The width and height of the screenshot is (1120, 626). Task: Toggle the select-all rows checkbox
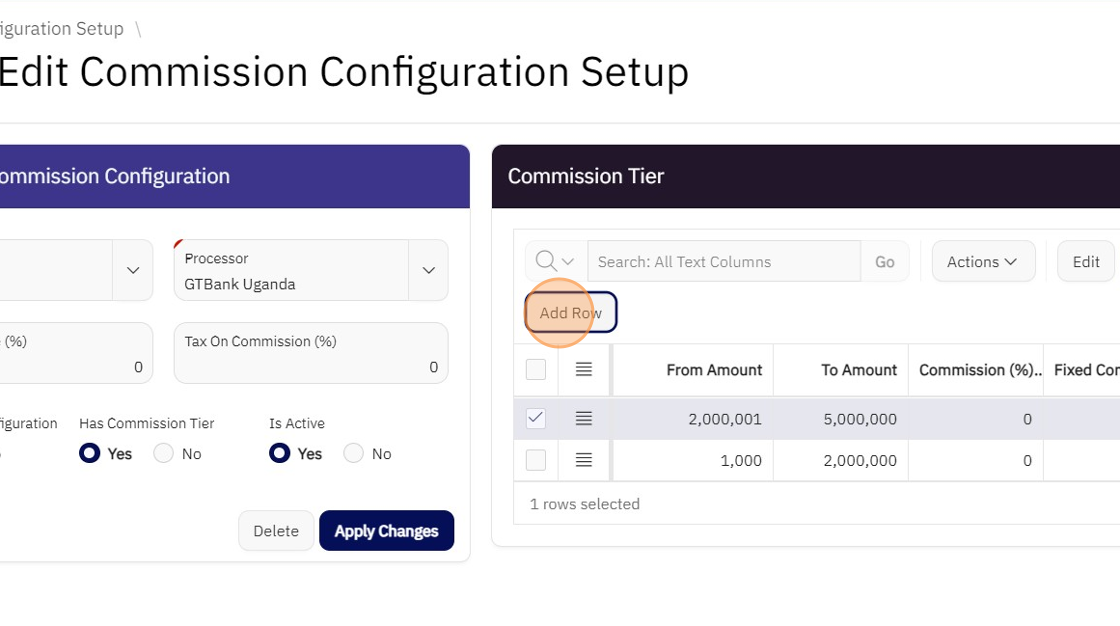click(536, 370)
